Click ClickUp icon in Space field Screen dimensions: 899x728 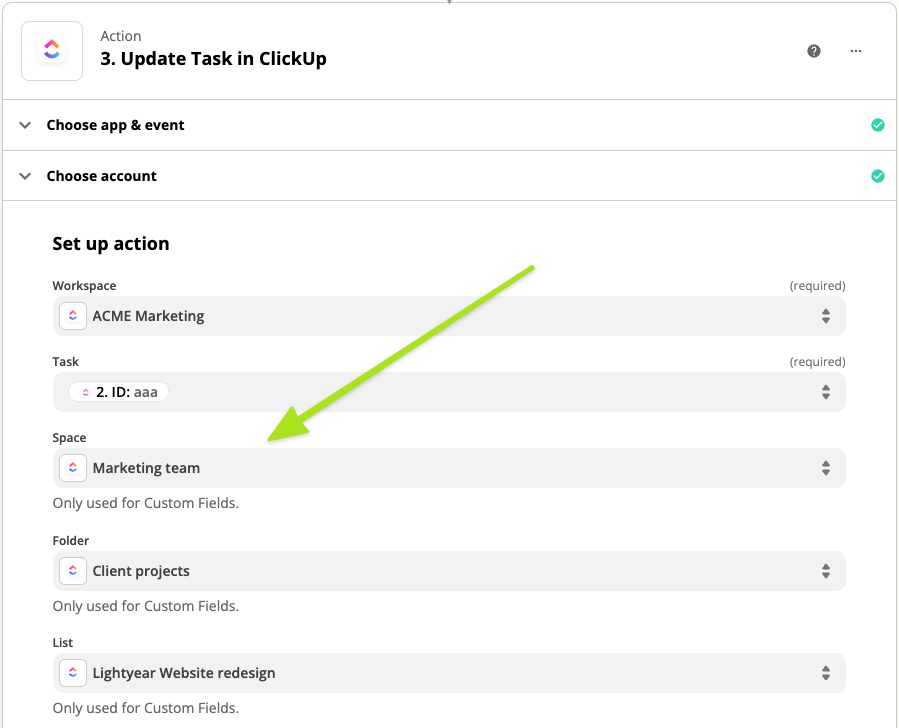click(x=73, y=468)
